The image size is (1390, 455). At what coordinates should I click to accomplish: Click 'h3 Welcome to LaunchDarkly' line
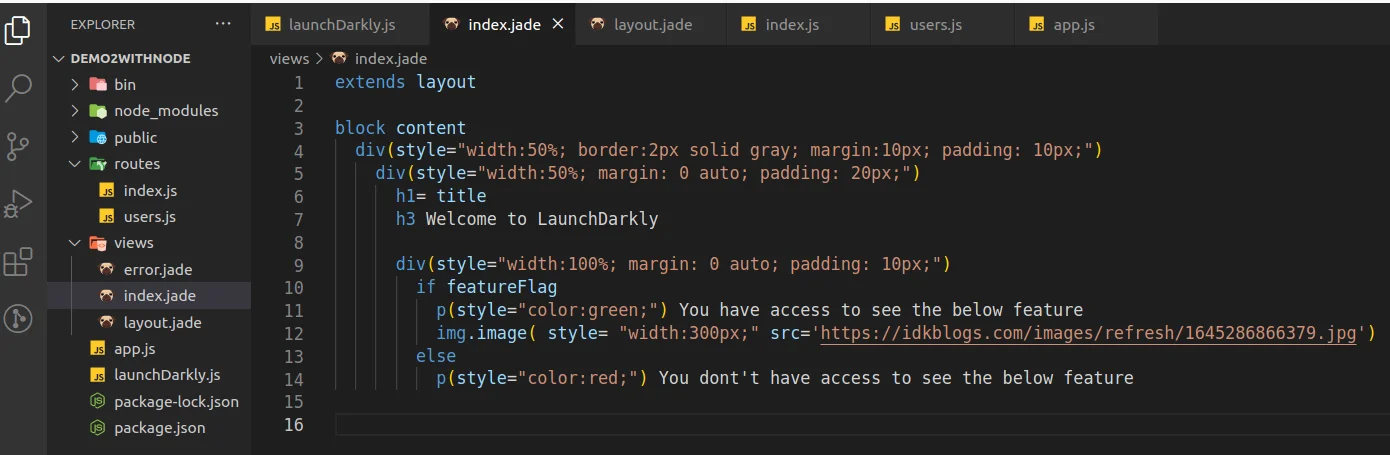[527, 219]
